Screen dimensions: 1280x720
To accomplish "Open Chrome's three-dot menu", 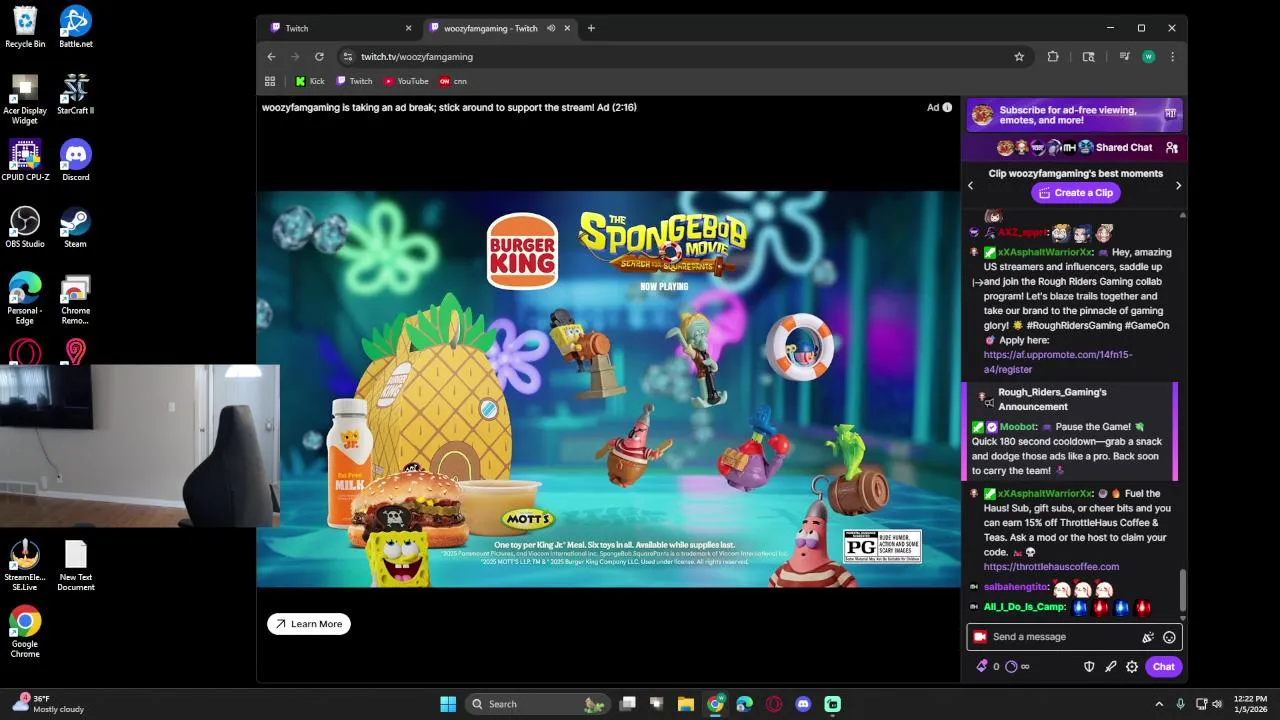I will pos(1172,57).
